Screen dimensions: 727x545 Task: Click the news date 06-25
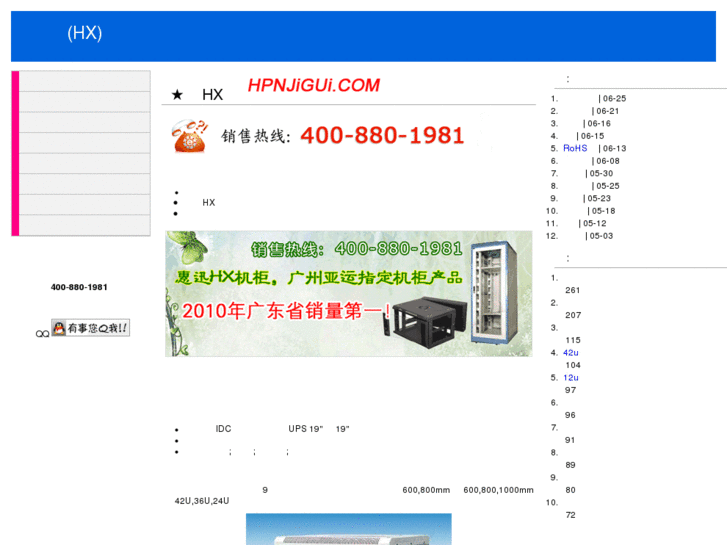614,98
